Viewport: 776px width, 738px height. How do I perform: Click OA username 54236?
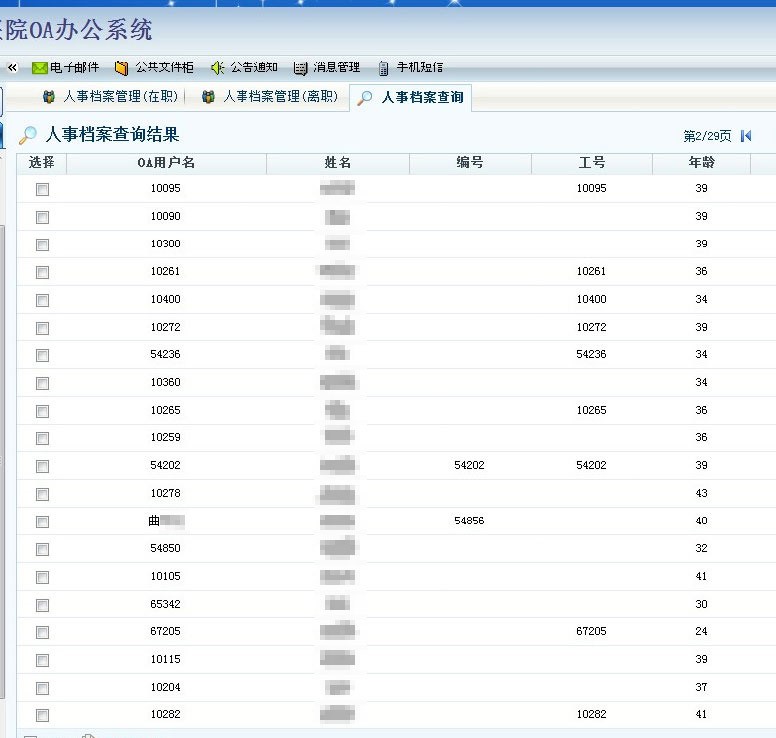[x=165, y=354]
